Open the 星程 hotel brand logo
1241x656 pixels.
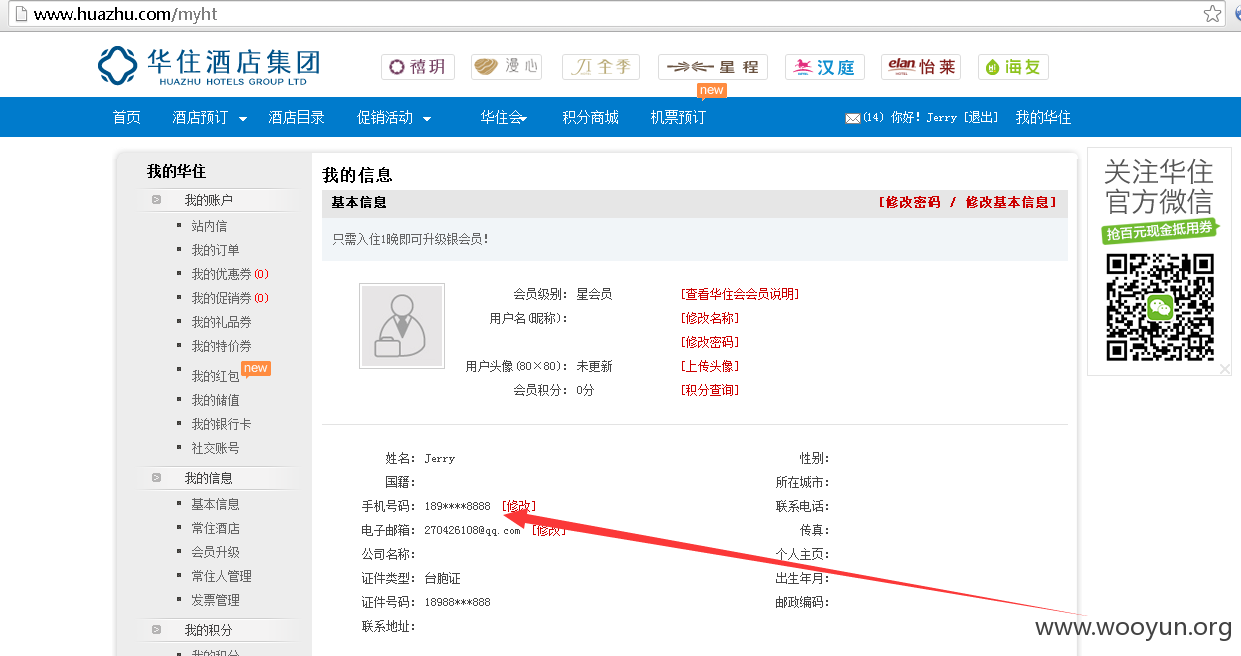(712, 67)
